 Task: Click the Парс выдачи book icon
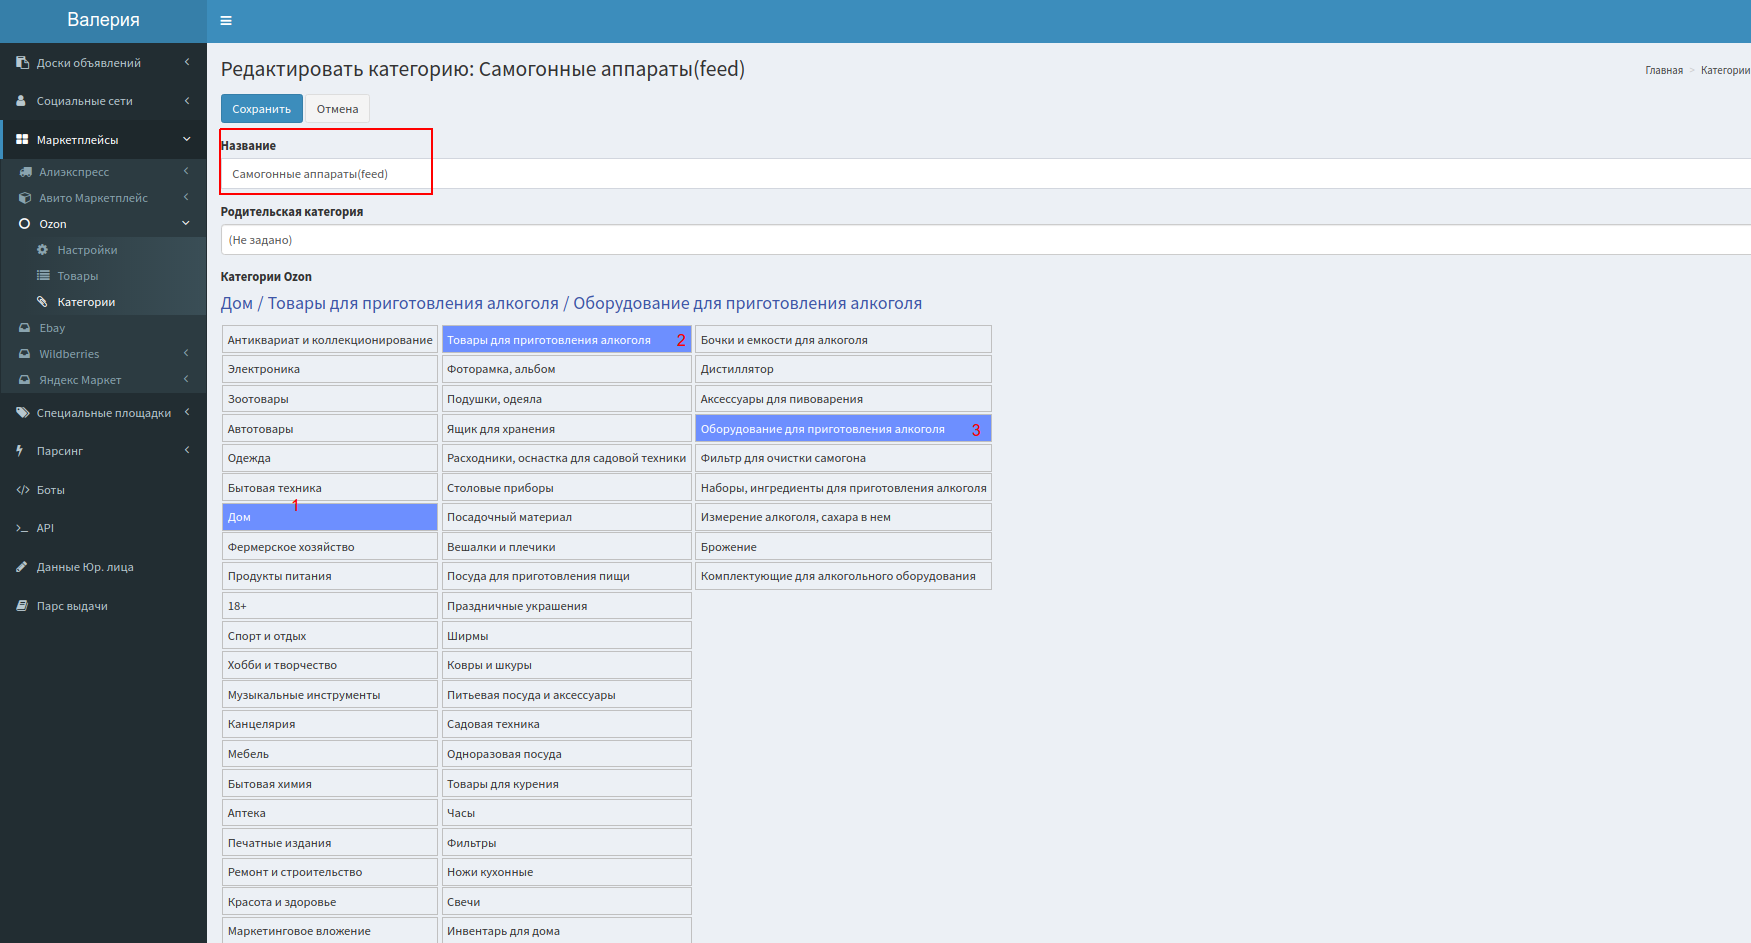click(x=21, y=606)
